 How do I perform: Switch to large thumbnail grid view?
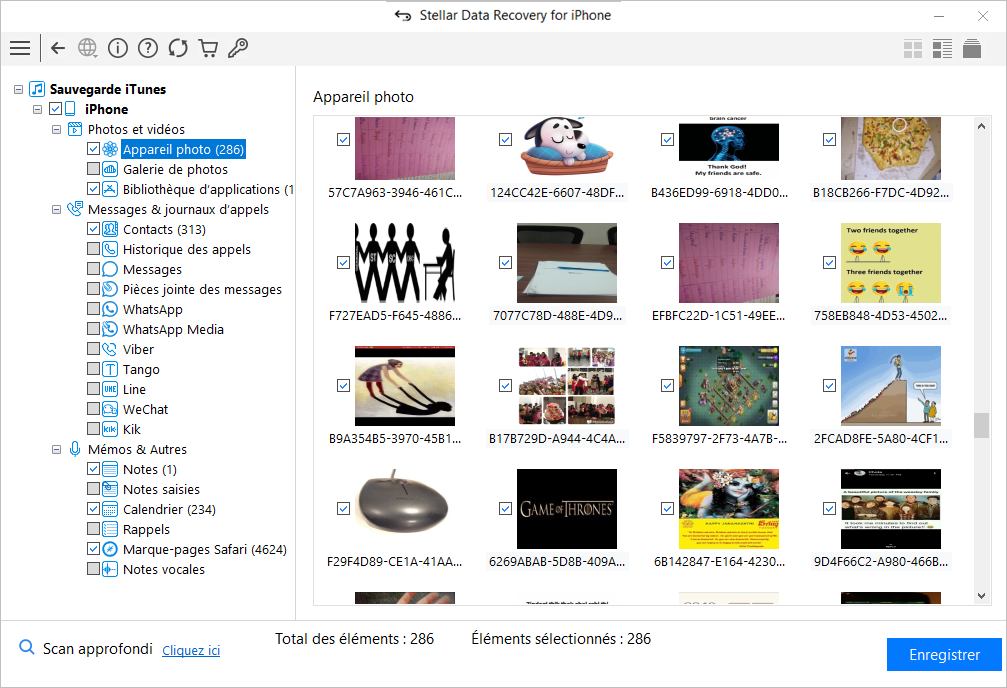[x=913, y=49]
